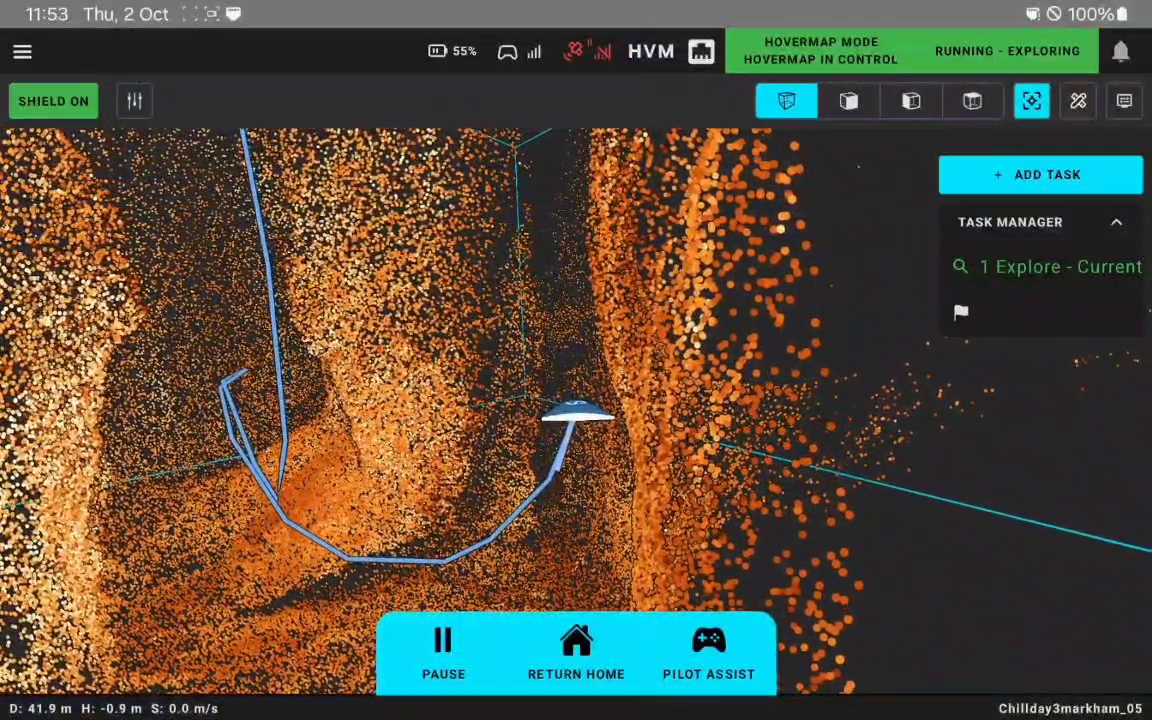
Task: Activate Pilot Assist mode
Action: tap(708, 654)
